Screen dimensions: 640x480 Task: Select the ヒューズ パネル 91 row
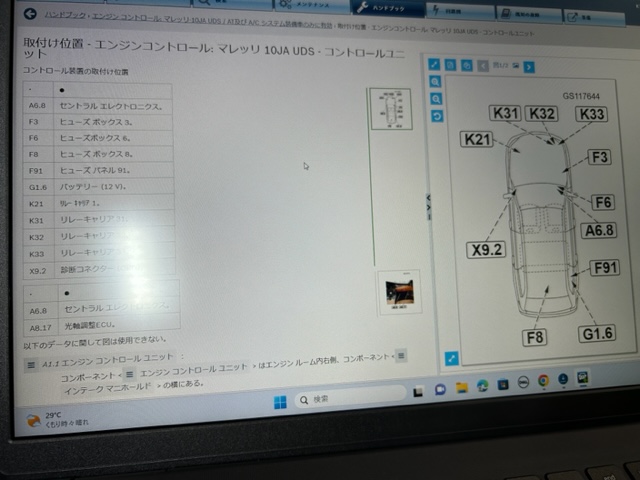tap(99, 171)
